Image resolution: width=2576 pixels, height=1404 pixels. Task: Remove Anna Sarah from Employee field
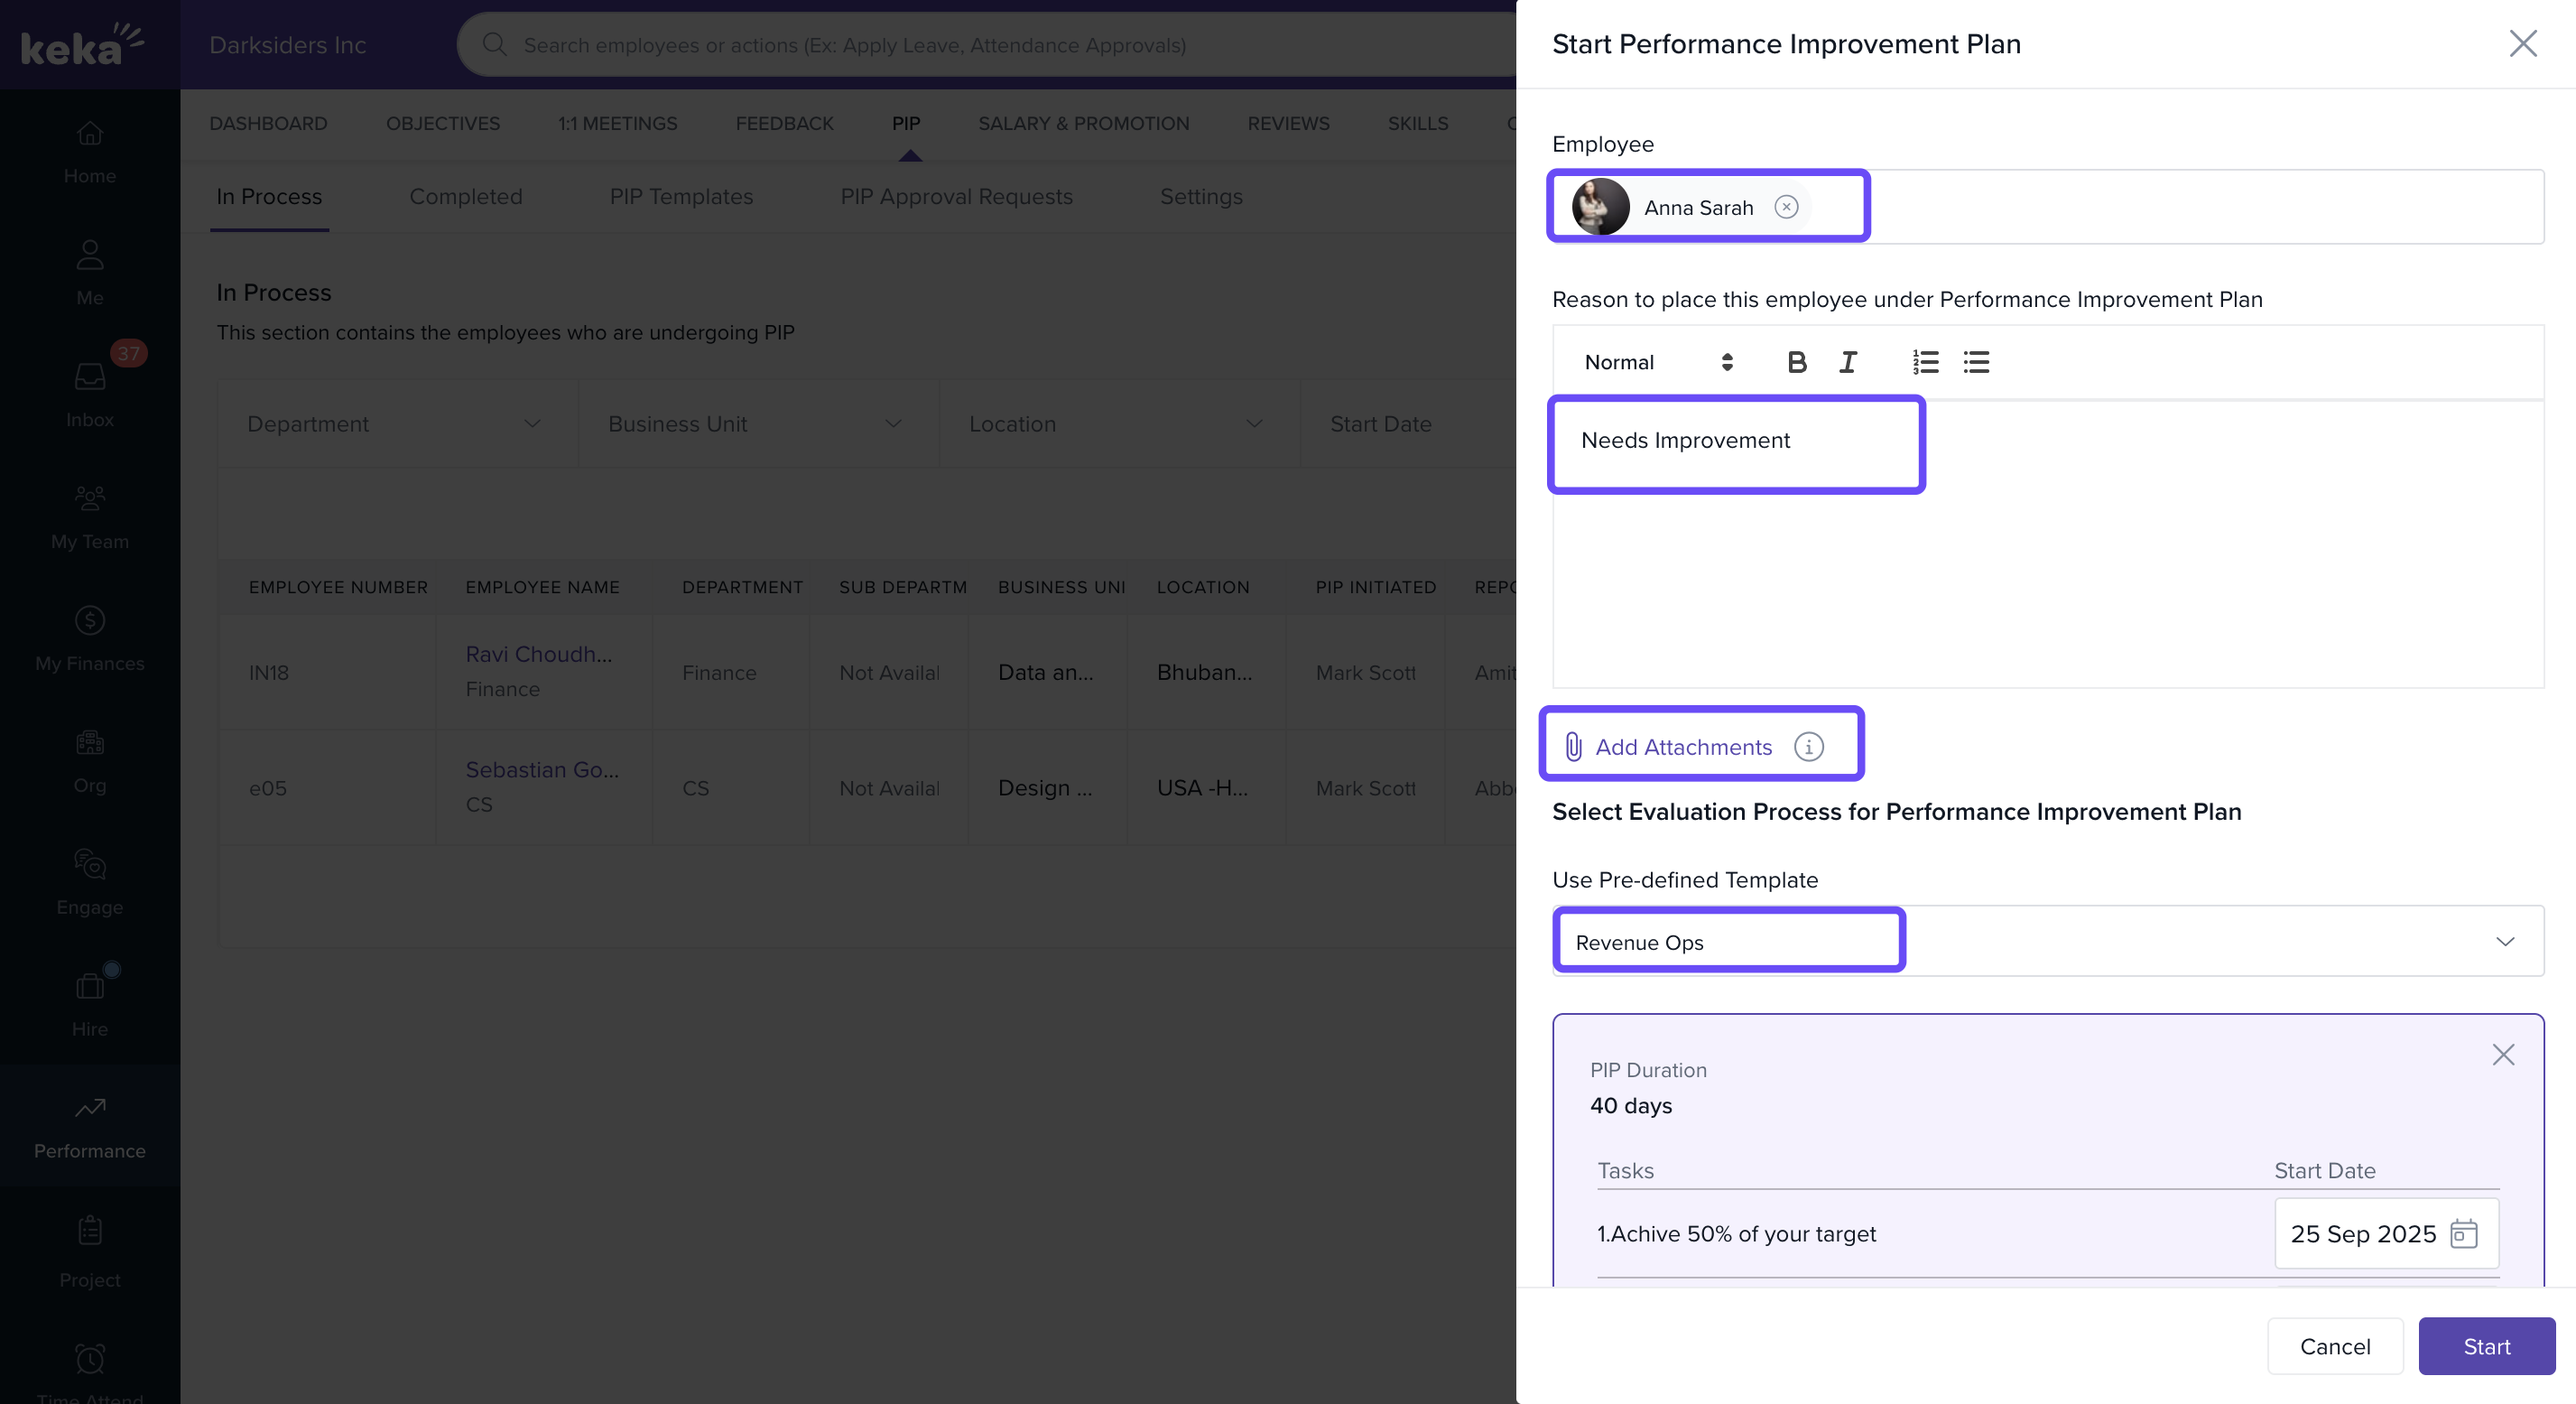(1786, 207)
